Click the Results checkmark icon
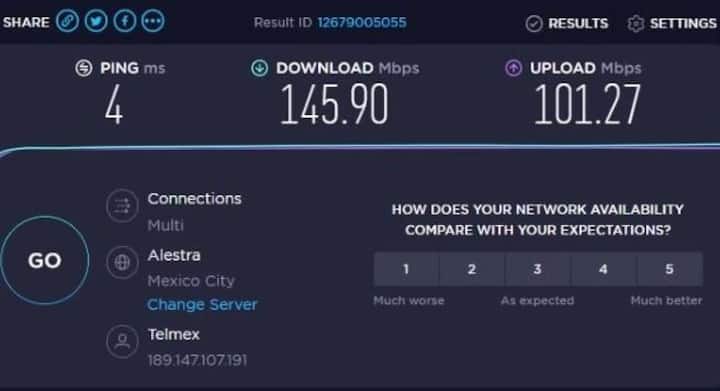The width and height of the screenshot is (720, 391). pos(534,23)
